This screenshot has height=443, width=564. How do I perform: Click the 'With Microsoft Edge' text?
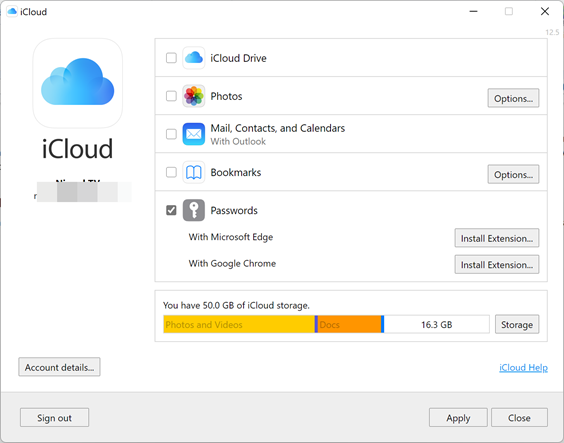click(x=231, y=237)
